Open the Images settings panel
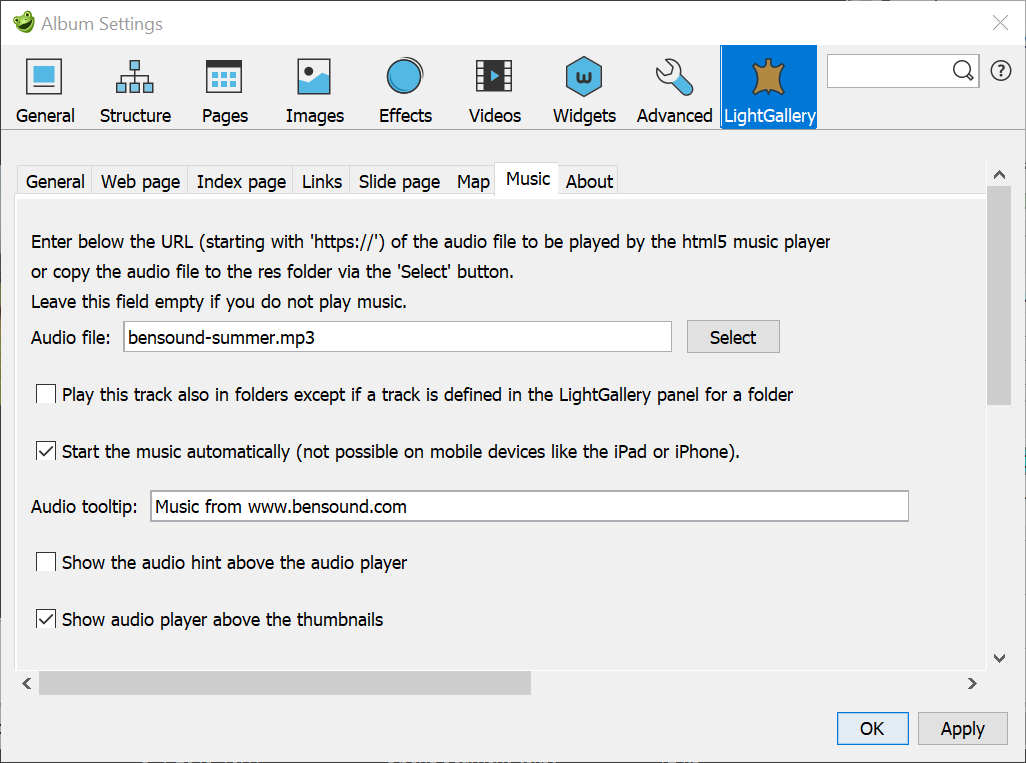Screen dimensions: 1026x763 pos(314,88)
